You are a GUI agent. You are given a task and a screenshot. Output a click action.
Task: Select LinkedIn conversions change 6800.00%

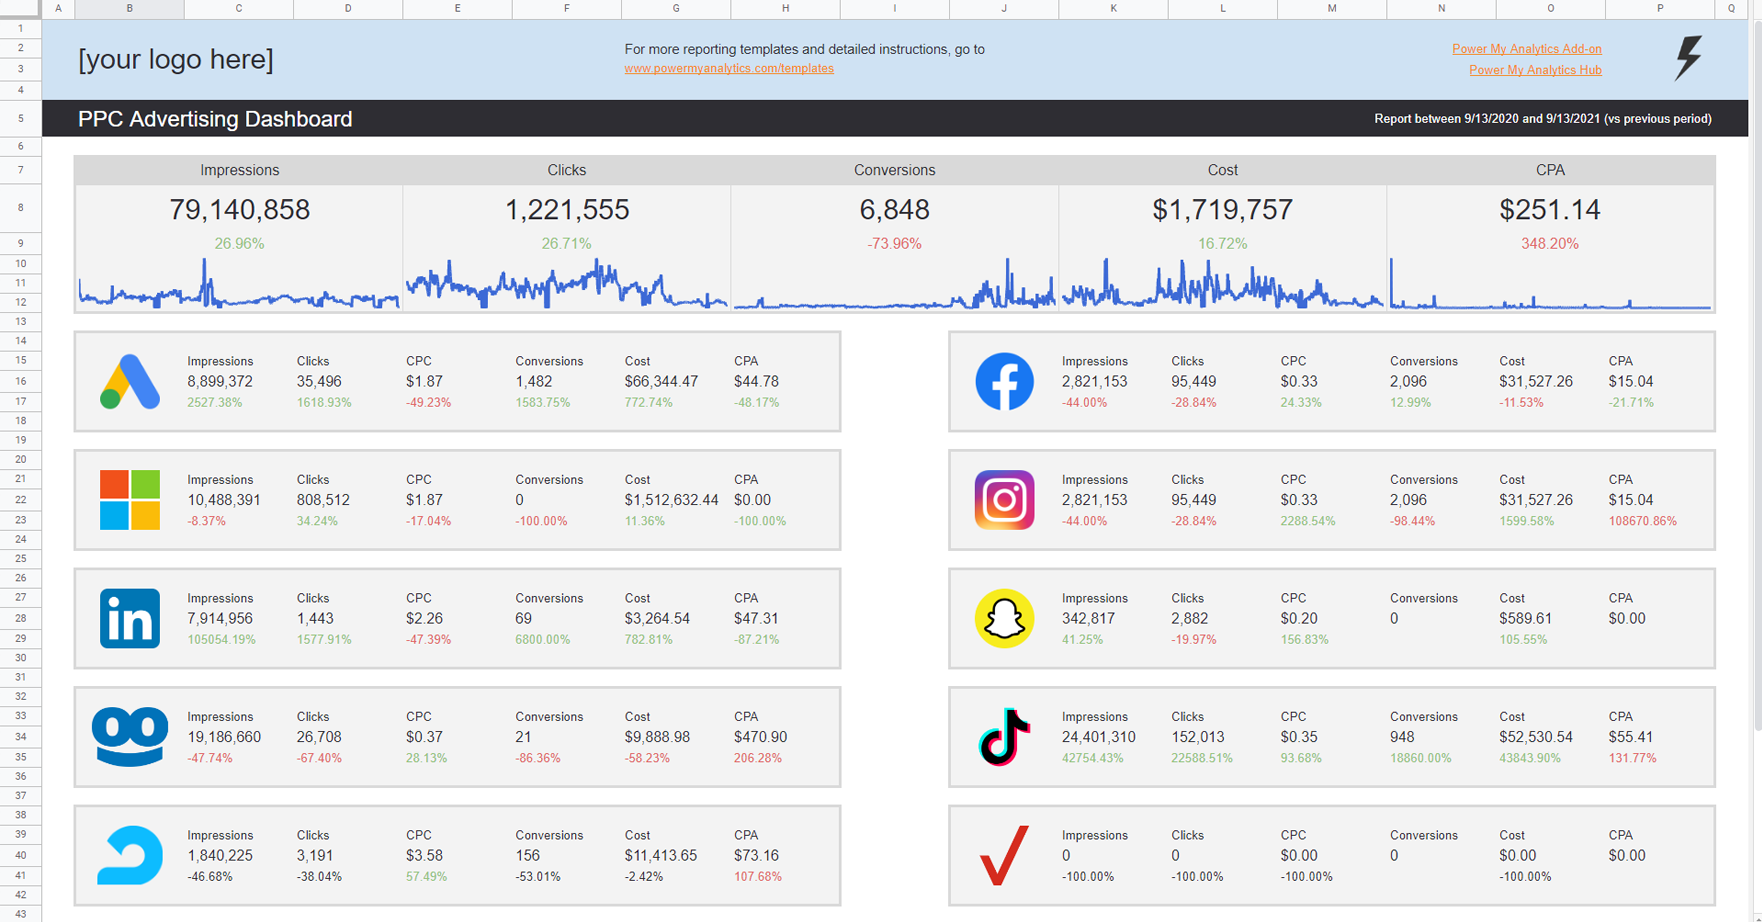(543, 640)
